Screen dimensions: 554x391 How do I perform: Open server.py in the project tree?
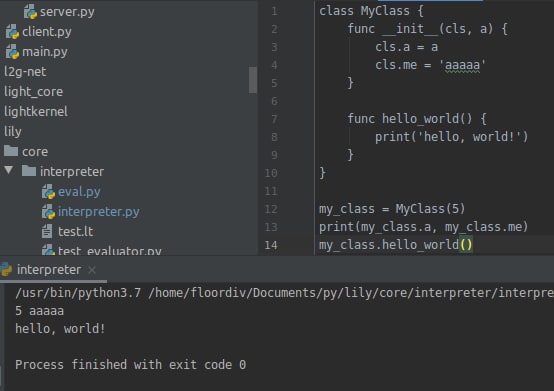pos(67,12)
